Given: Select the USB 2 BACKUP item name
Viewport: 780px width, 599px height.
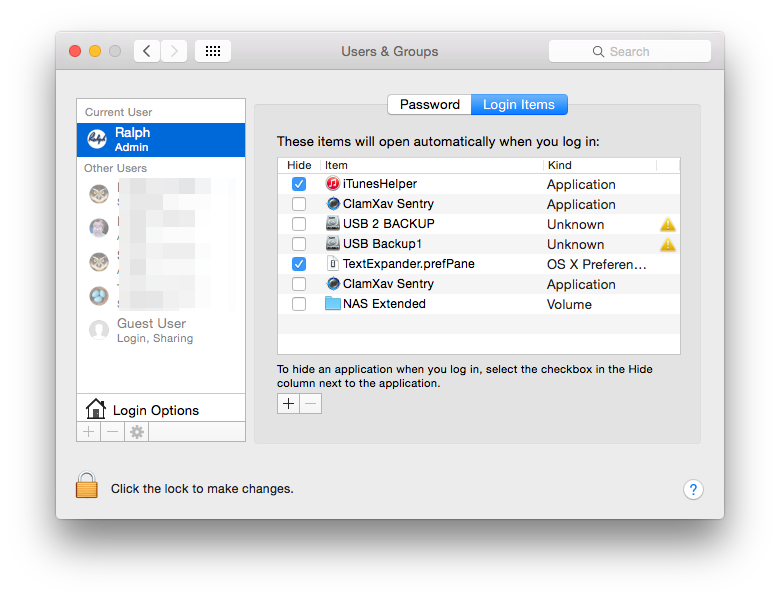Looking at the screenshot, I should (389, 224).
